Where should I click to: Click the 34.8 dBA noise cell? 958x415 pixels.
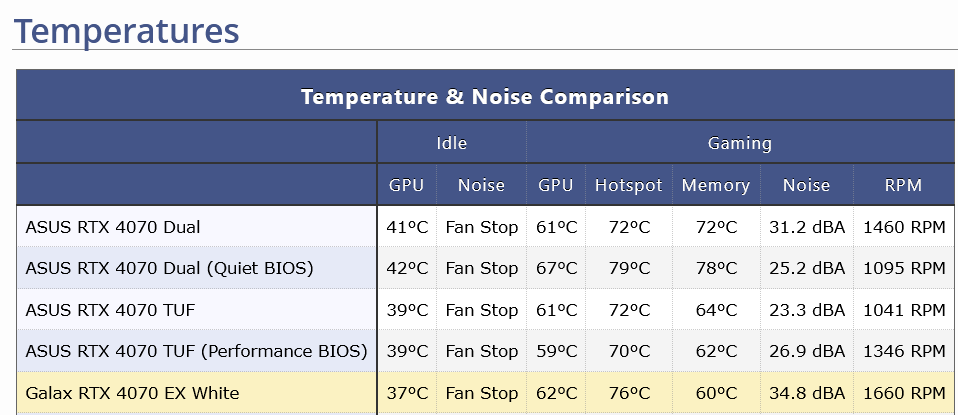tap(806, 393)
